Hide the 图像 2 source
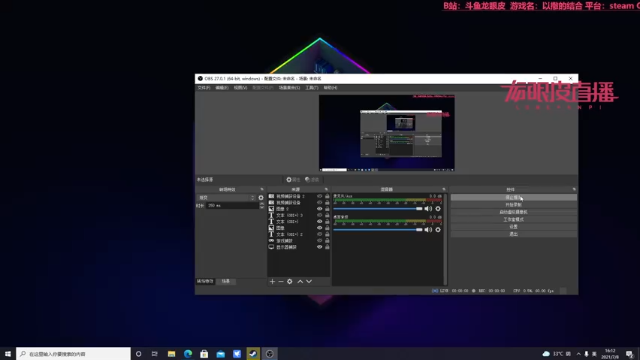Image resolution: width=640 pixels, height=360 pixels. tap(320, 209)
